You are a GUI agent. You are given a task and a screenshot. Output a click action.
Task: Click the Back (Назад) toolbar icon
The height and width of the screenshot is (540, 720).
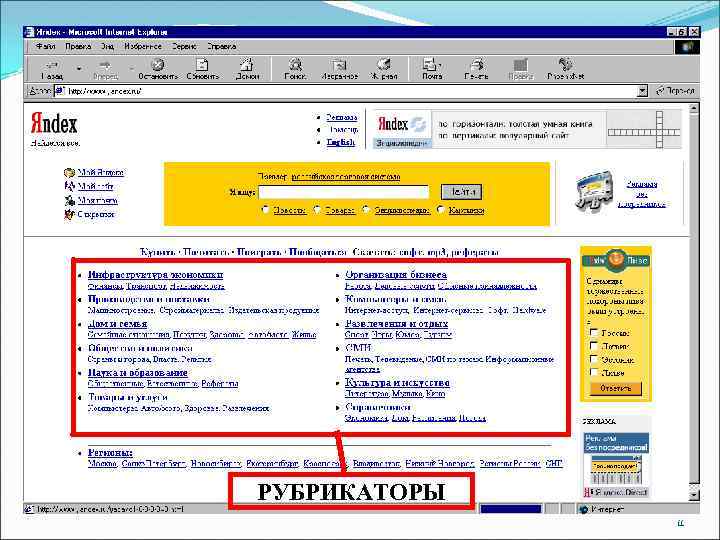tap(52, 65)
